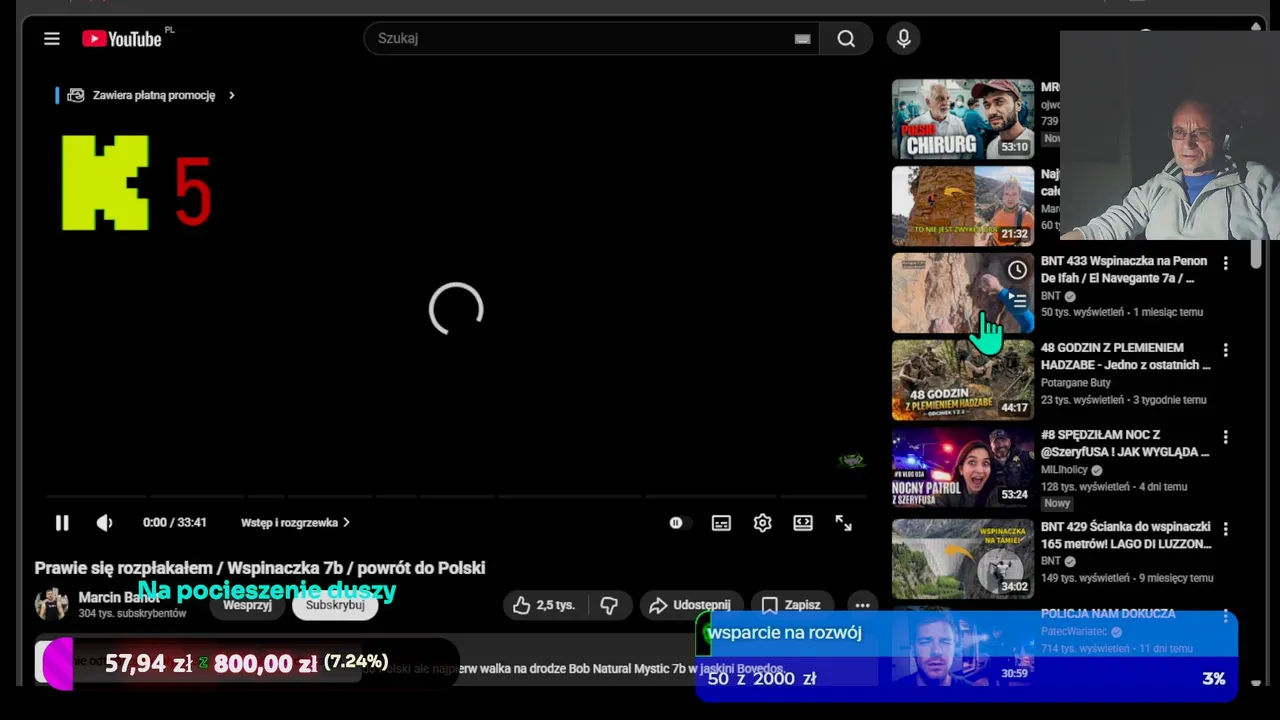Switch to theater mode

[803, 522]
